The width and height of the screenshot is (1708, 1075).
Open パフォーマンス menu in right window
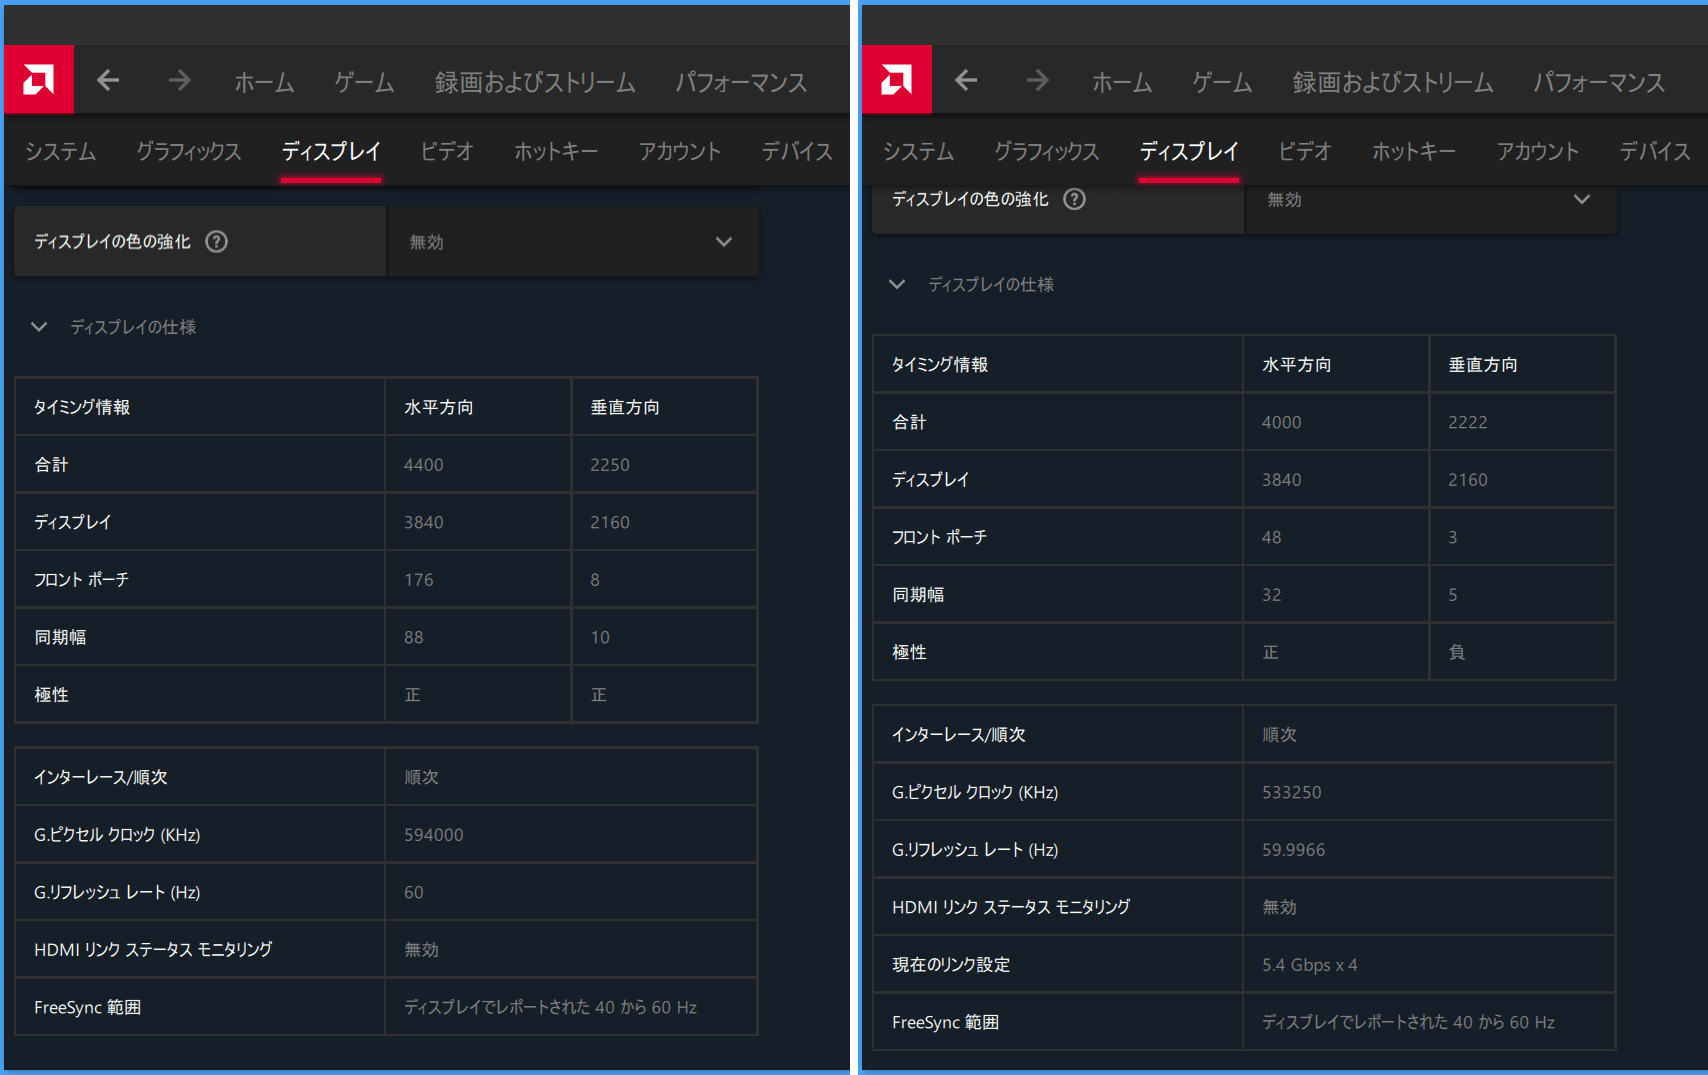tap(1599, 82)
